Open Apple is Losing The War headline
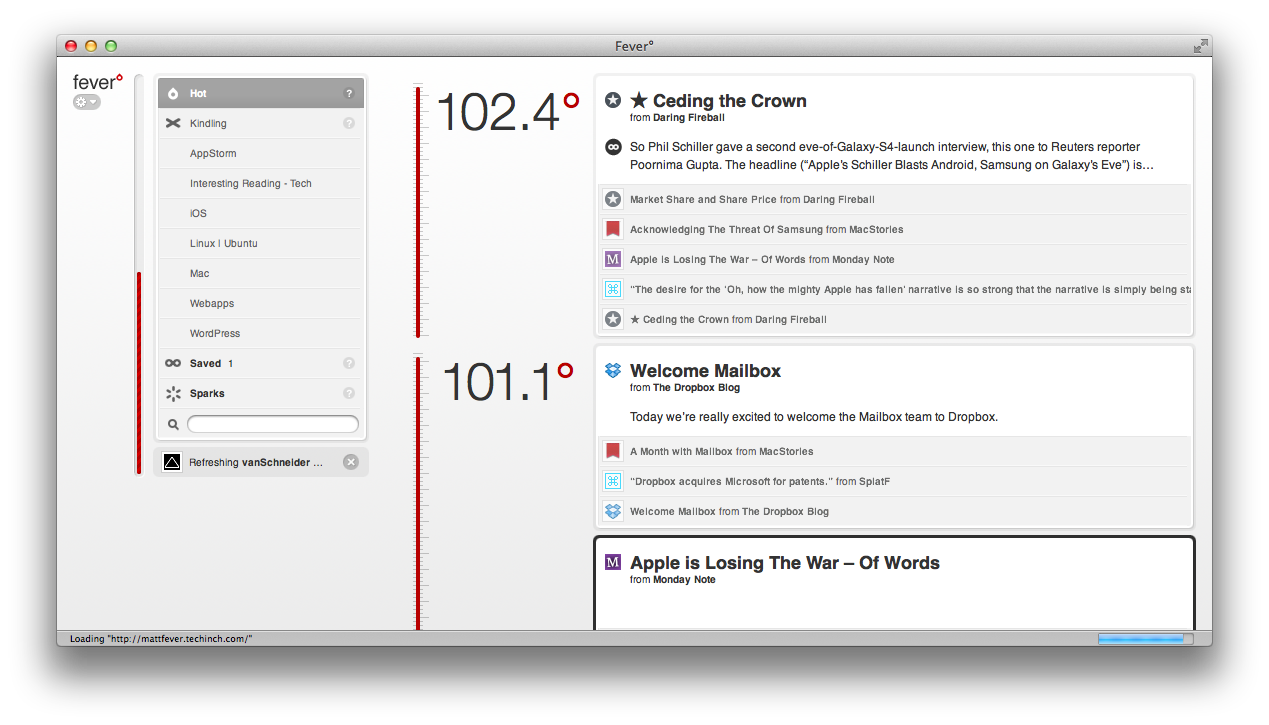1269x725 pixels. [x=785, y=563]
